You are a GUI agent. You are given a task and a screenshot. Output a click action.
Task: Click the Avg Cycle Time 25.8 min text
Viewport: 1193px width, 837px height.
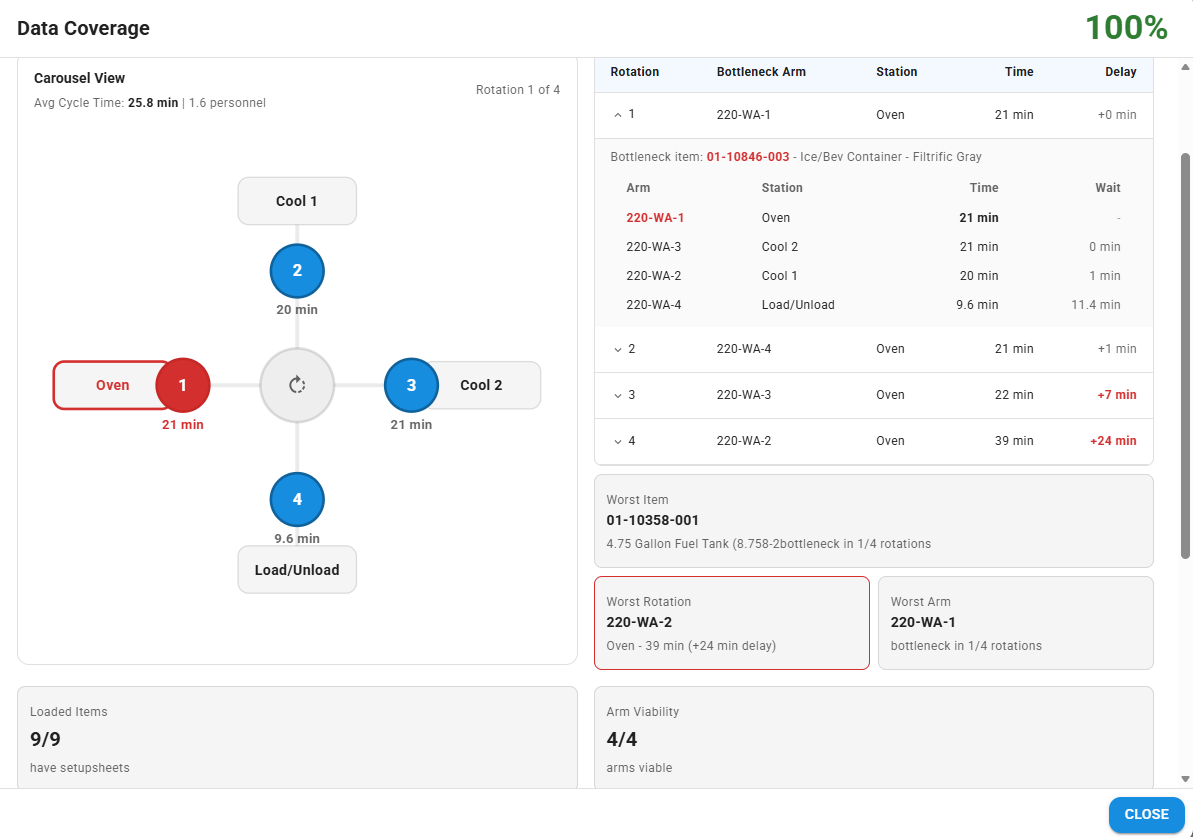click(106, 103)
